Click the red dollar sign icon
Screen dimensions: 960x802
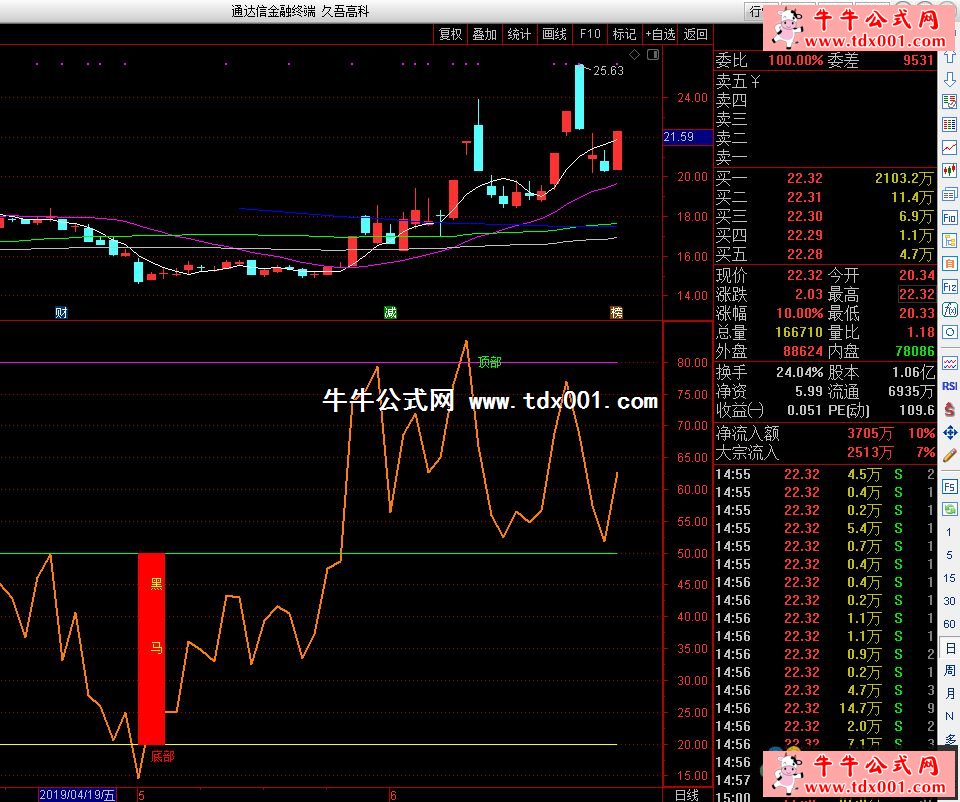950,410
